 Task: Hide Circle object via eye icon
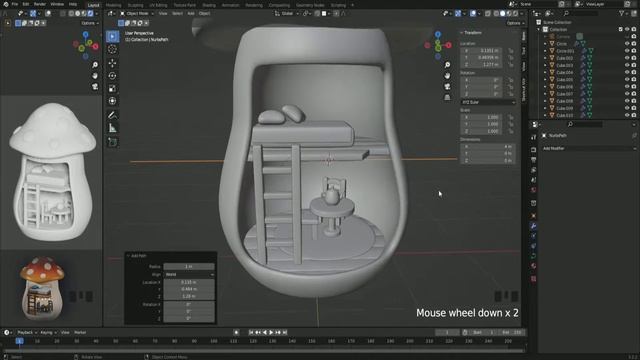pos(627,44)
